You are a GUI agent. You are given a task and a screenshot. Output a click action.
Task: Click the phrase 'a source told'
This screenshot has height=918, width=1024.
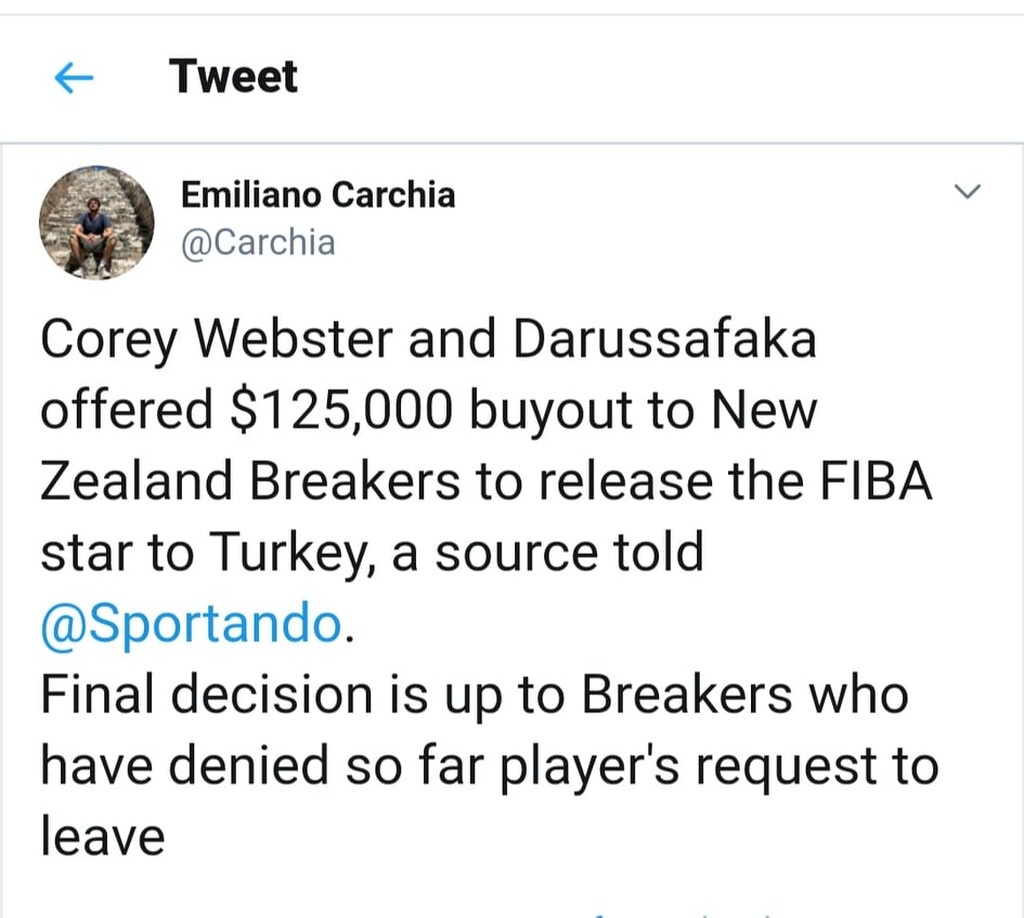549,553
